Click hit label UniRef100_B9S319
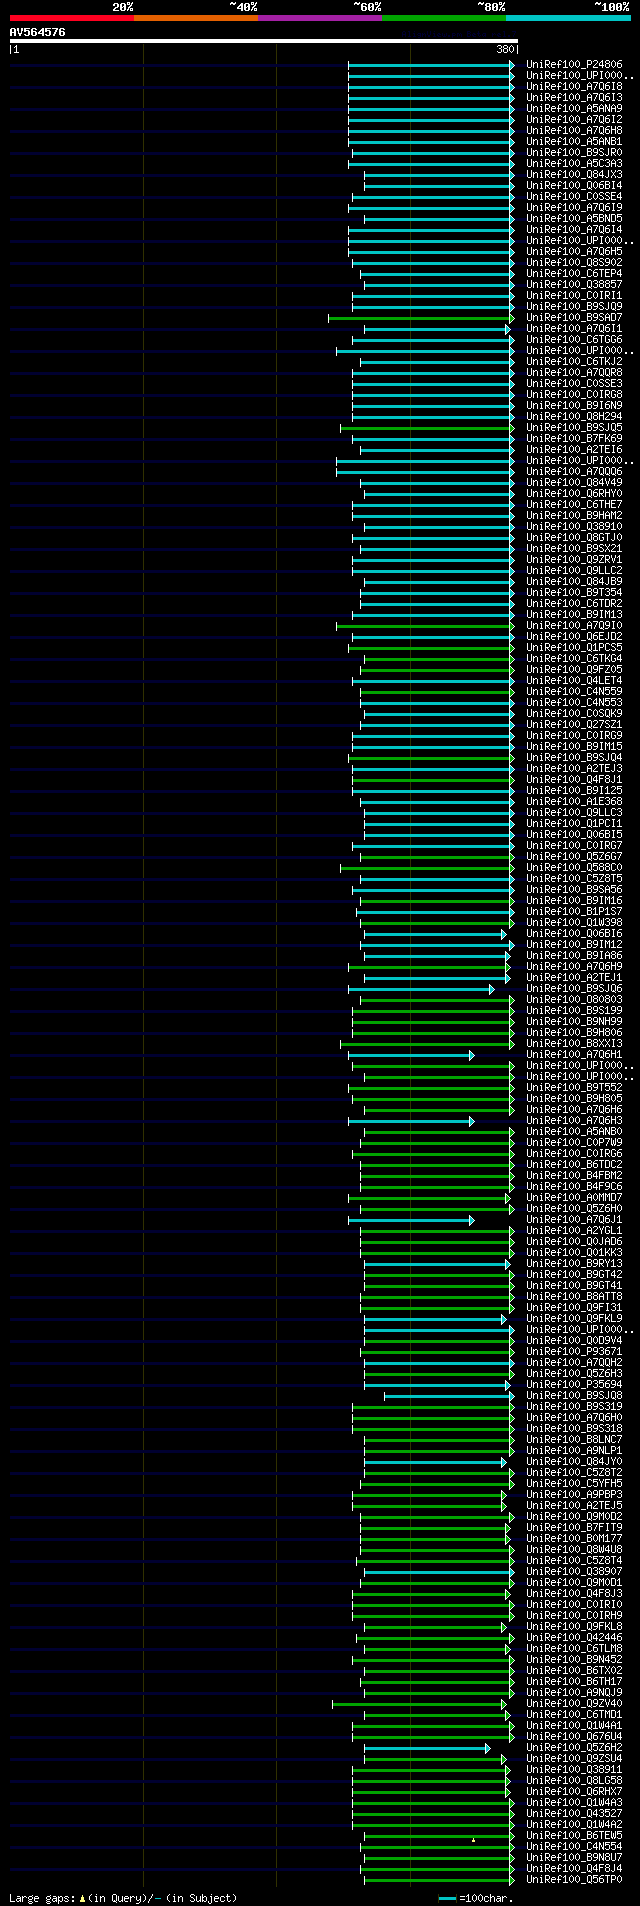This screenshot has width=640, height=1906. tap(574, 1407)
